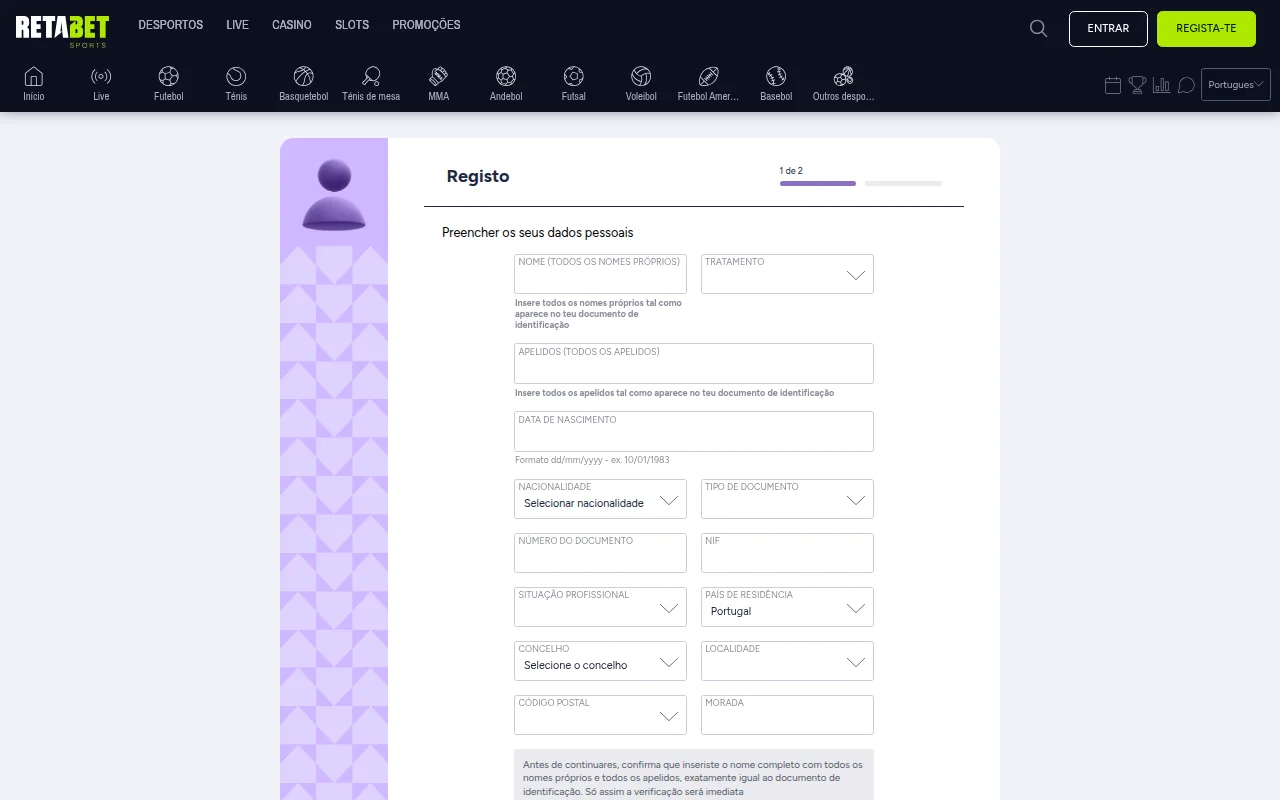Click the Retabet Sports logo
This screenshot has width=1280, height=800.
62,30
